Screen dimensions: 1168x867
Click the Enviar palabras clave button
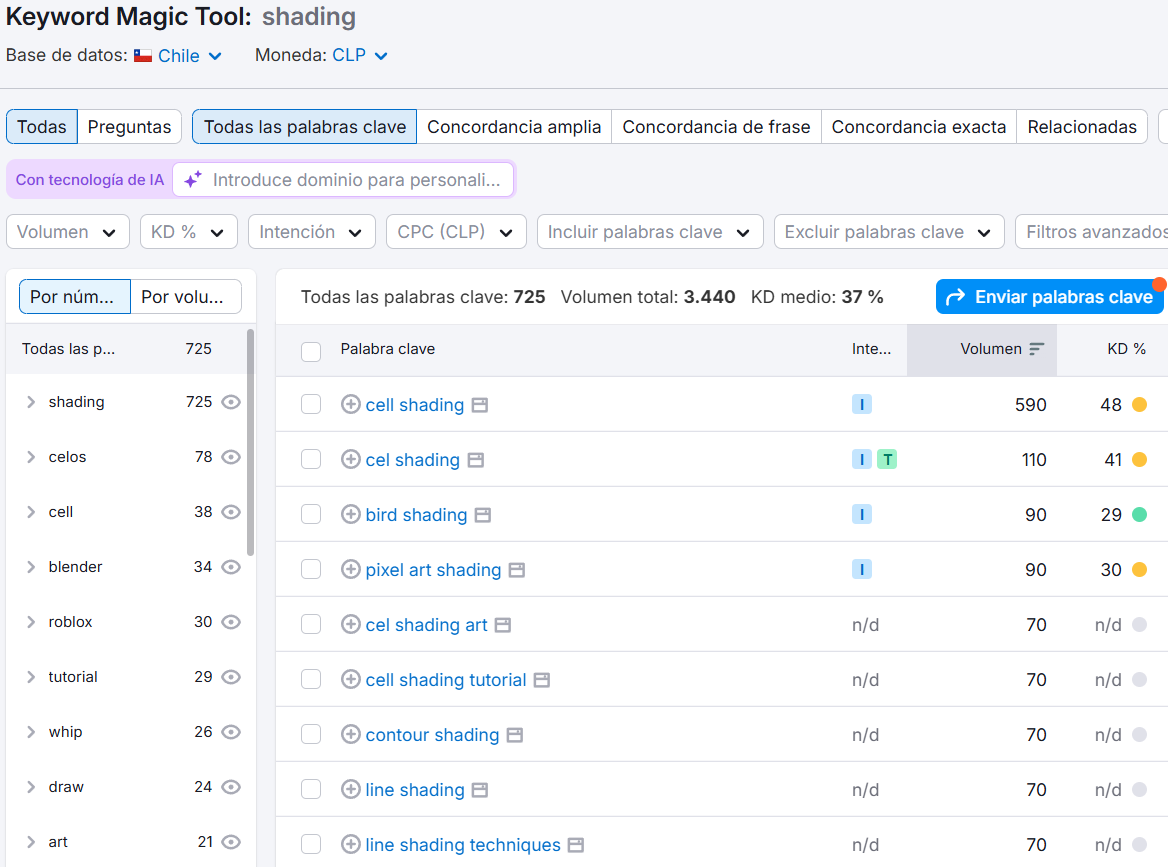point(1049,297)
